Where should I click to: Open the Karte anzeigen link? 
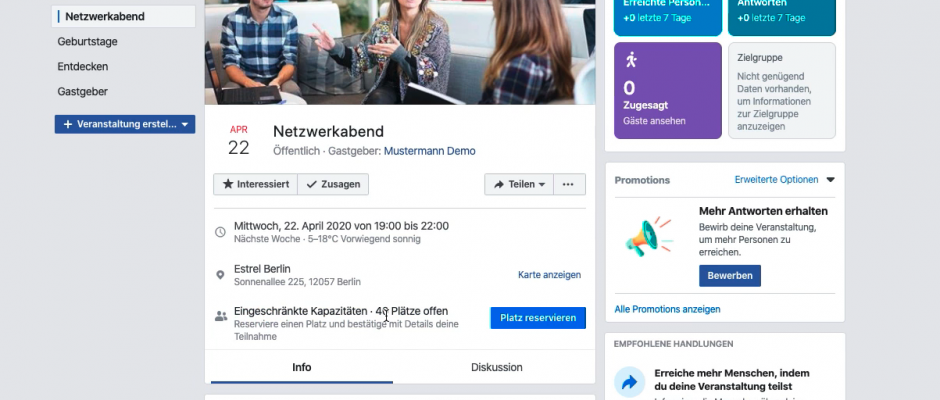(548, 275)
